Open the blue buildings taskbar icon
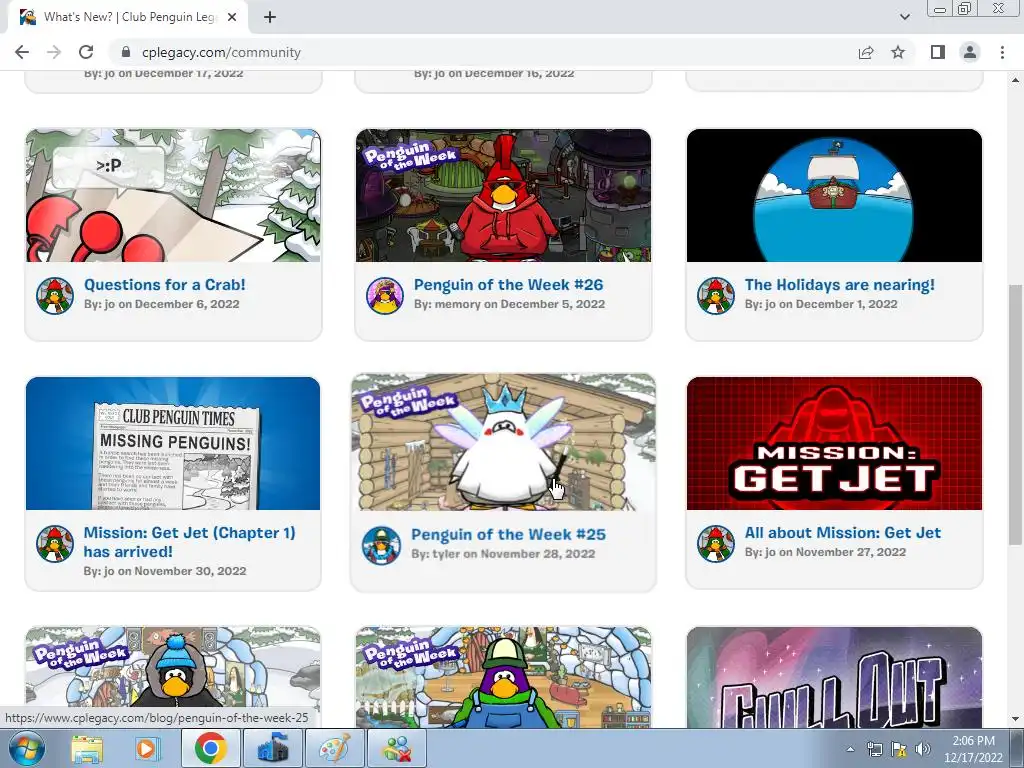The image size is (1024, 768). pyautogui.click(x=272, y=748)
